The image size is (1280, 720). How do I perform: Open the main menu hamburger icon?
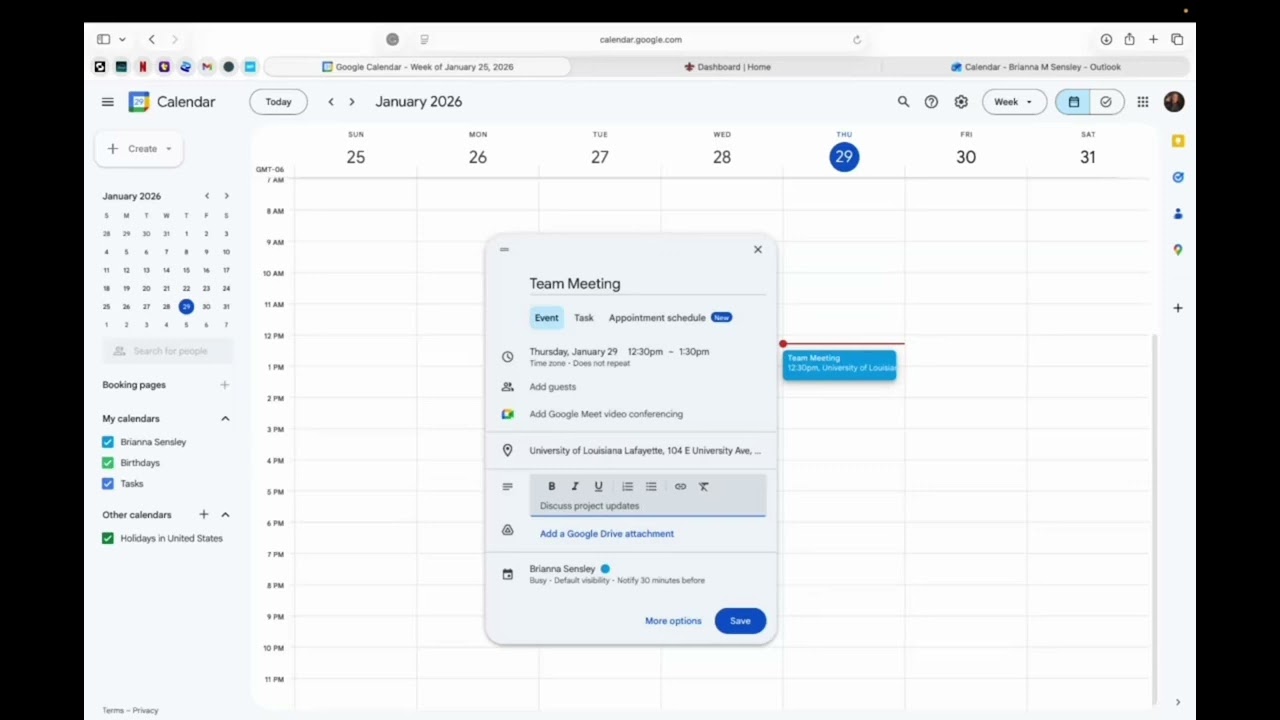(x=107, y=102)
